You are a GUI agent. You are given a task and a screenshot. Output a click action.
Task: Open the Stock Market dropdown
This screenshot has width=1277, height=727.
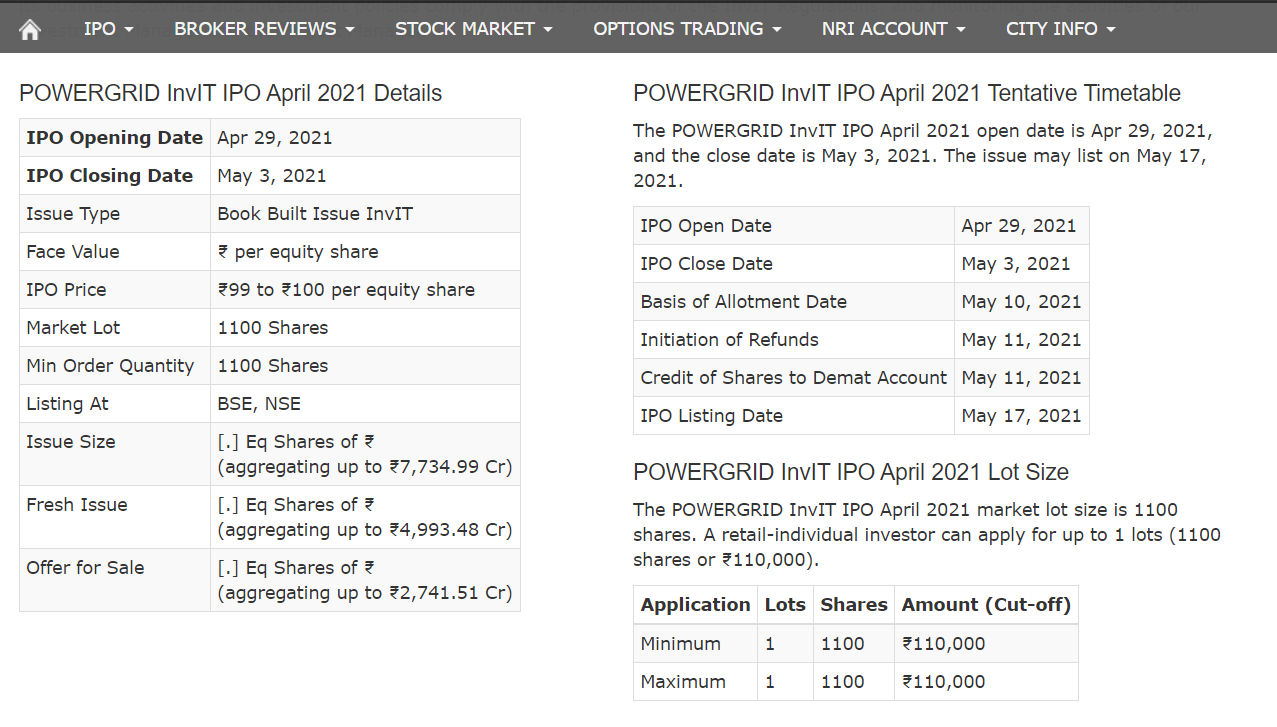[474, 29]
